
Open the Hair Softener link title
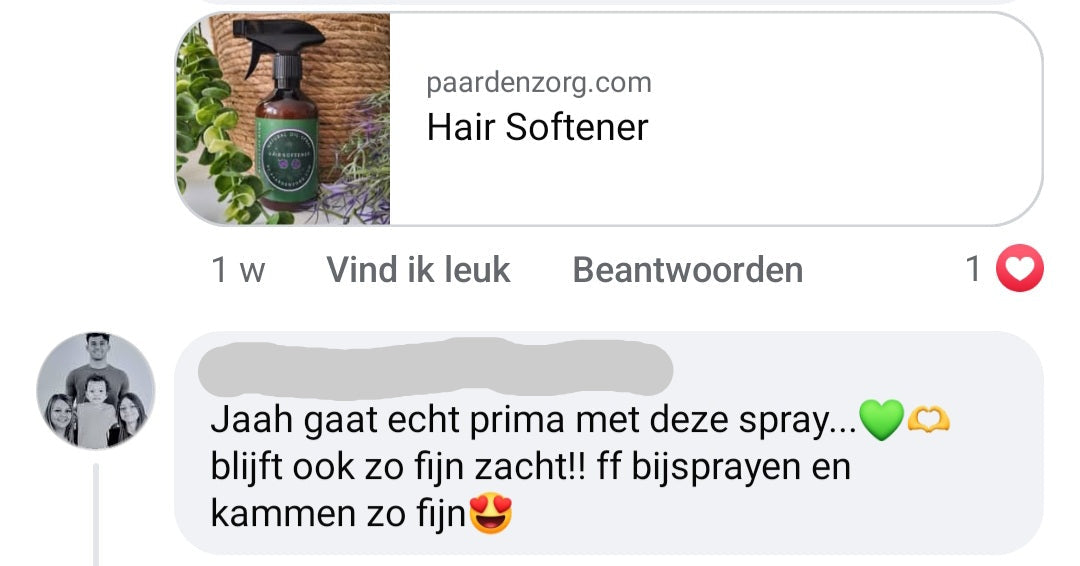pyautogui.click(x=537, y=127)
